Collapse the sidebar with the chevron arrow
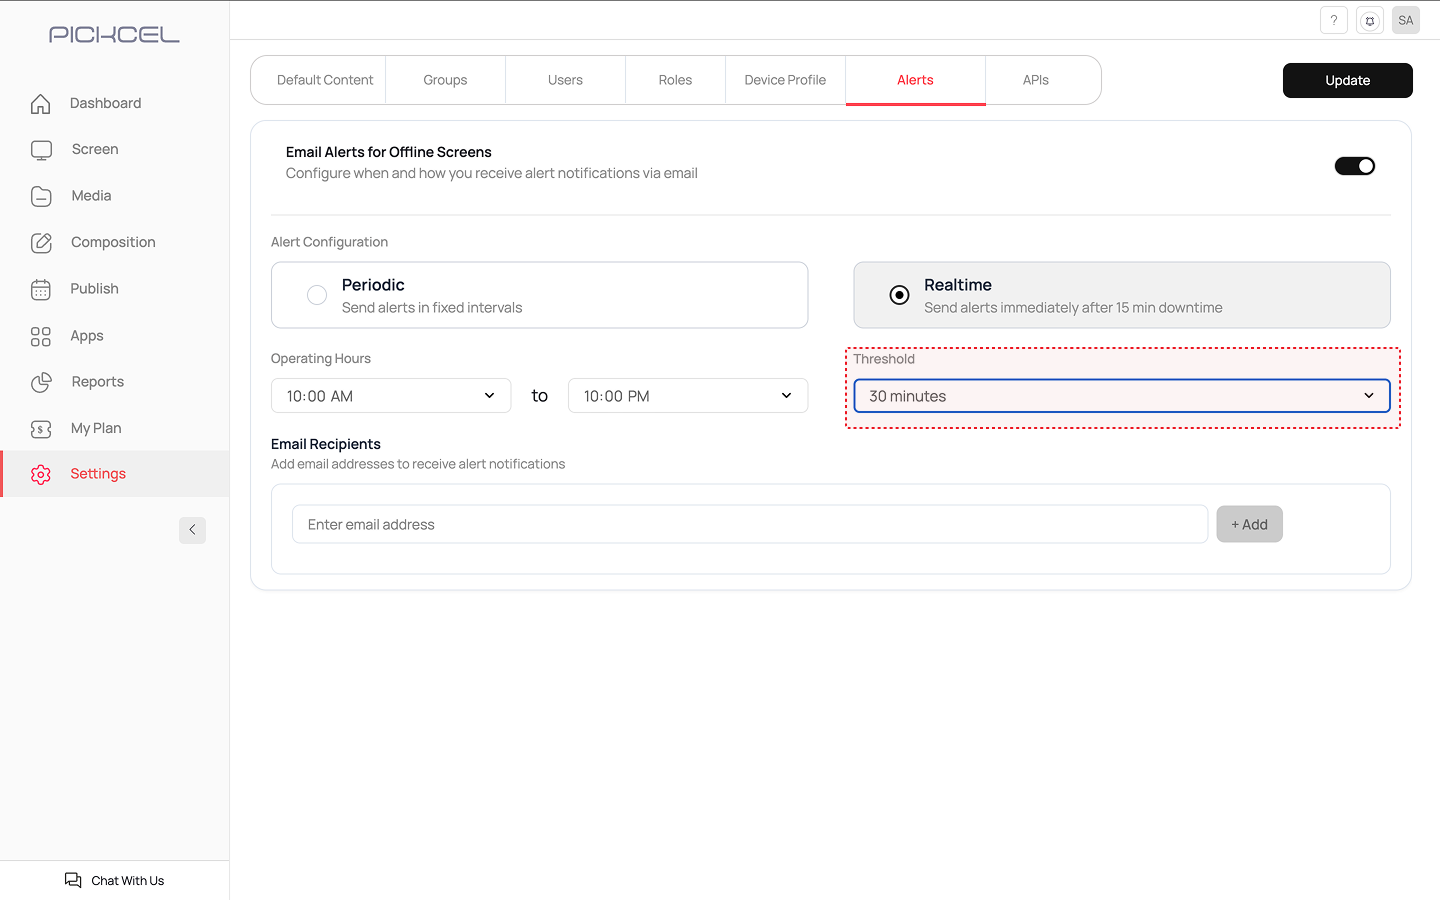This screenshot has height=900, width=1440. pos(192,530)
